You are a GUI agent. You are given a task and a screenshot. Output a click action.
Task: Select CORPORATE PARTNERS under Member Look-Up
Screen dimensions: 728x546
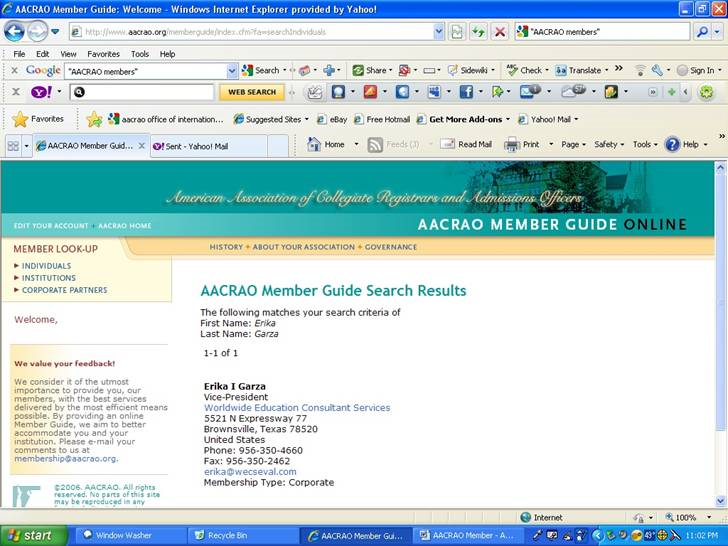(x=65, y=290)
